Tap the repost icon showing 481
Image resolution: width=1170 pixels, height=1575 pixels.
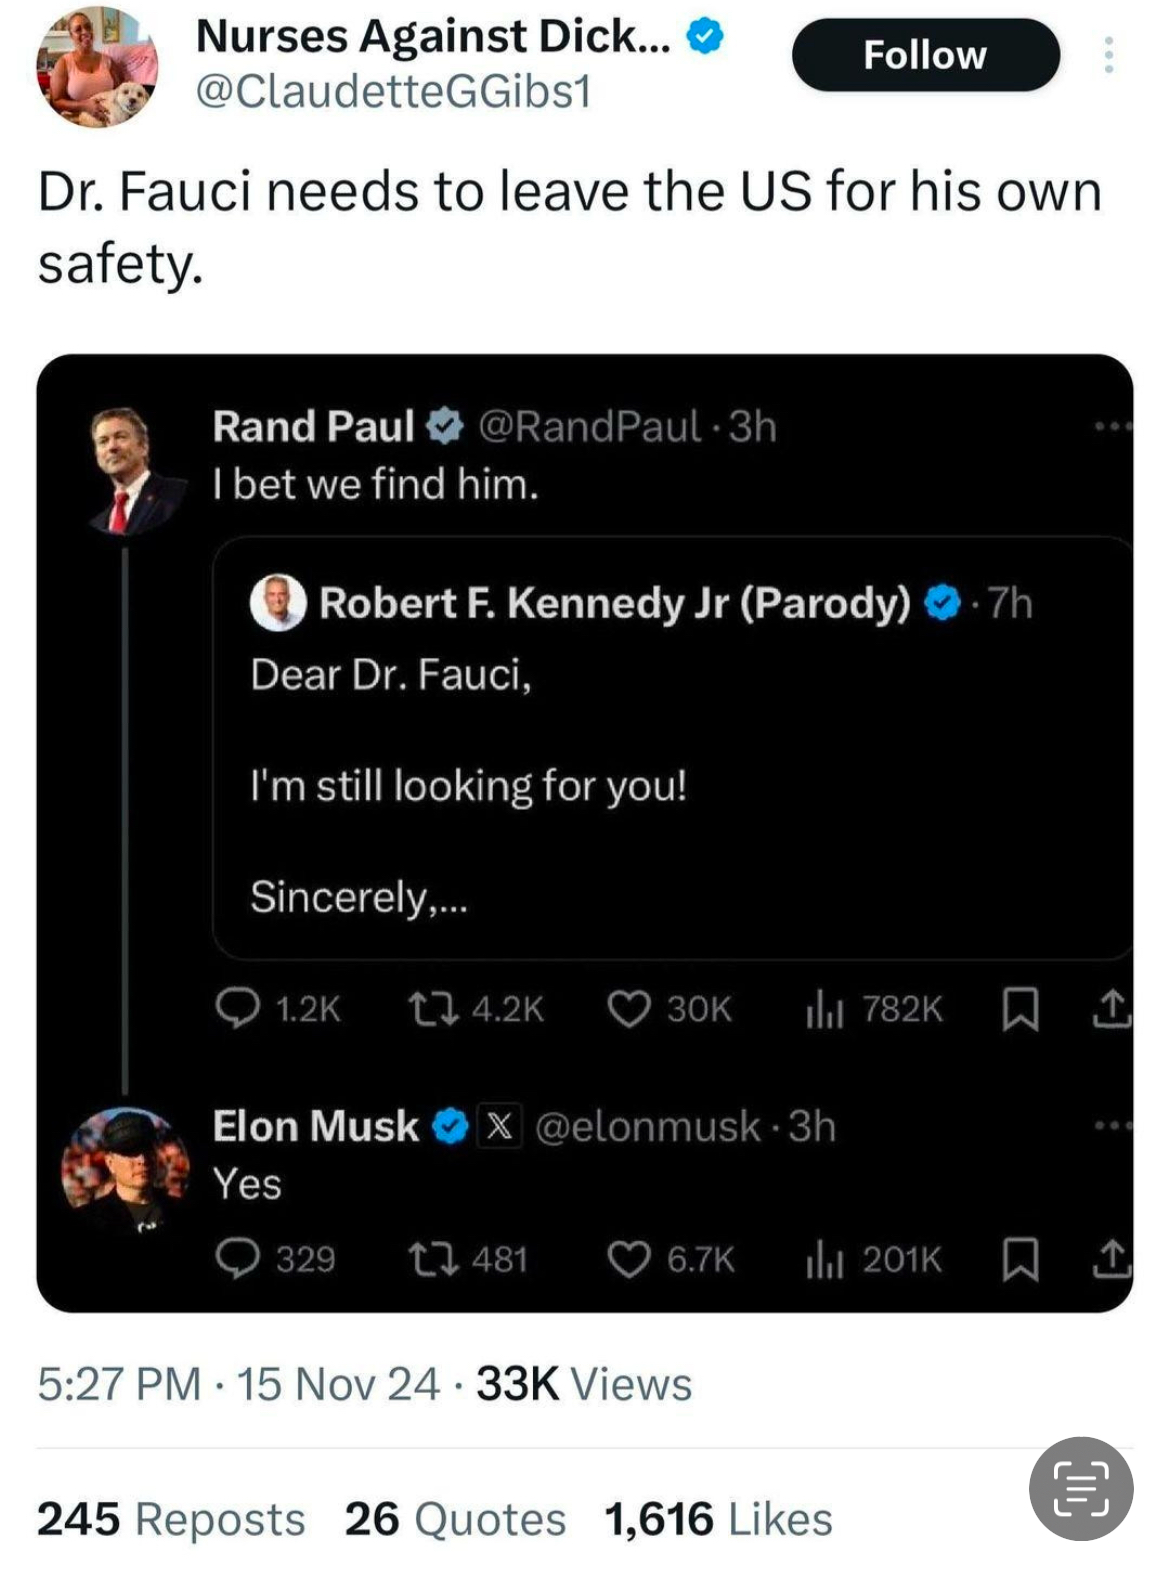point(433,1258)
